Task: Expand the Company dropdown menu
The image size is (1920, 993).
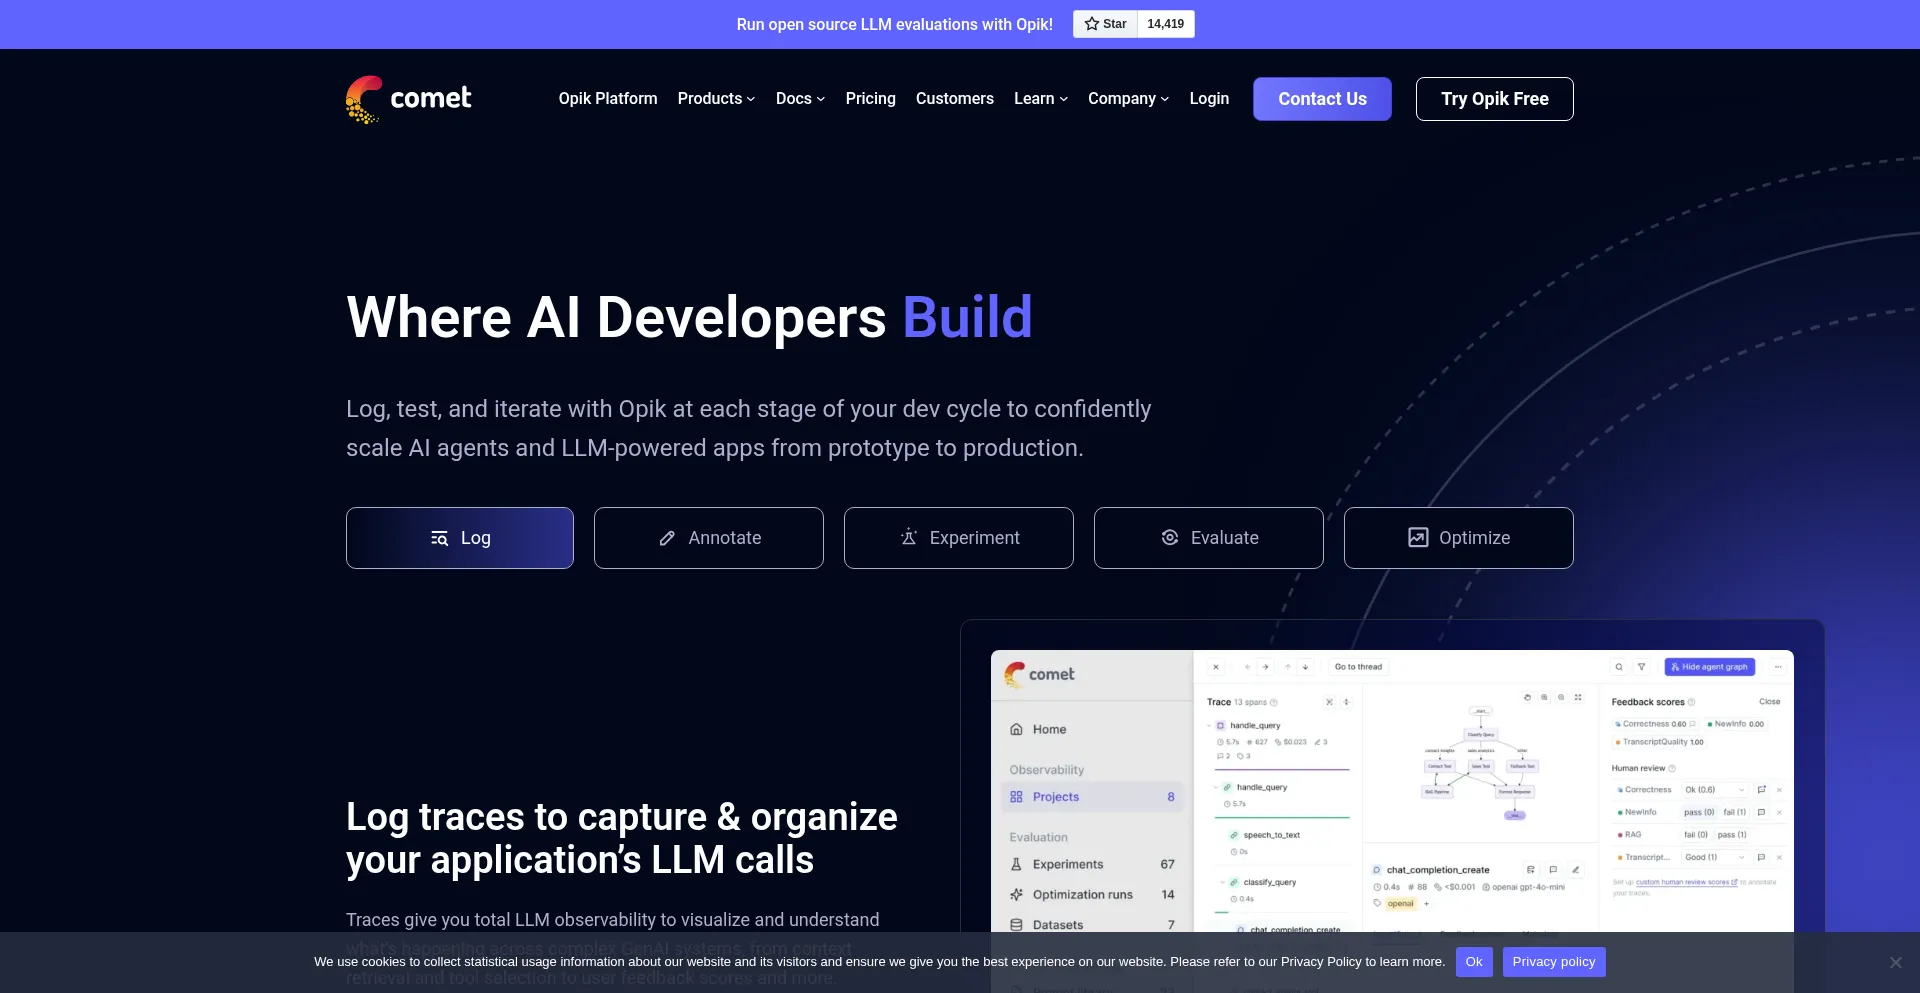Action: pyautogui.click(x=1128, y=99)
